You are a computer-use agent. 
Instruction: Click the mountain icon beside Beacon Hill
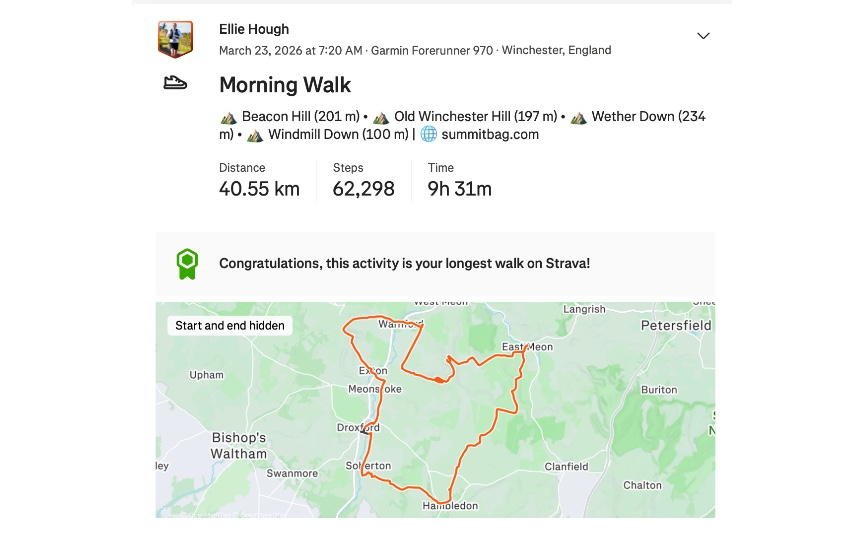[x=229, y=117]
